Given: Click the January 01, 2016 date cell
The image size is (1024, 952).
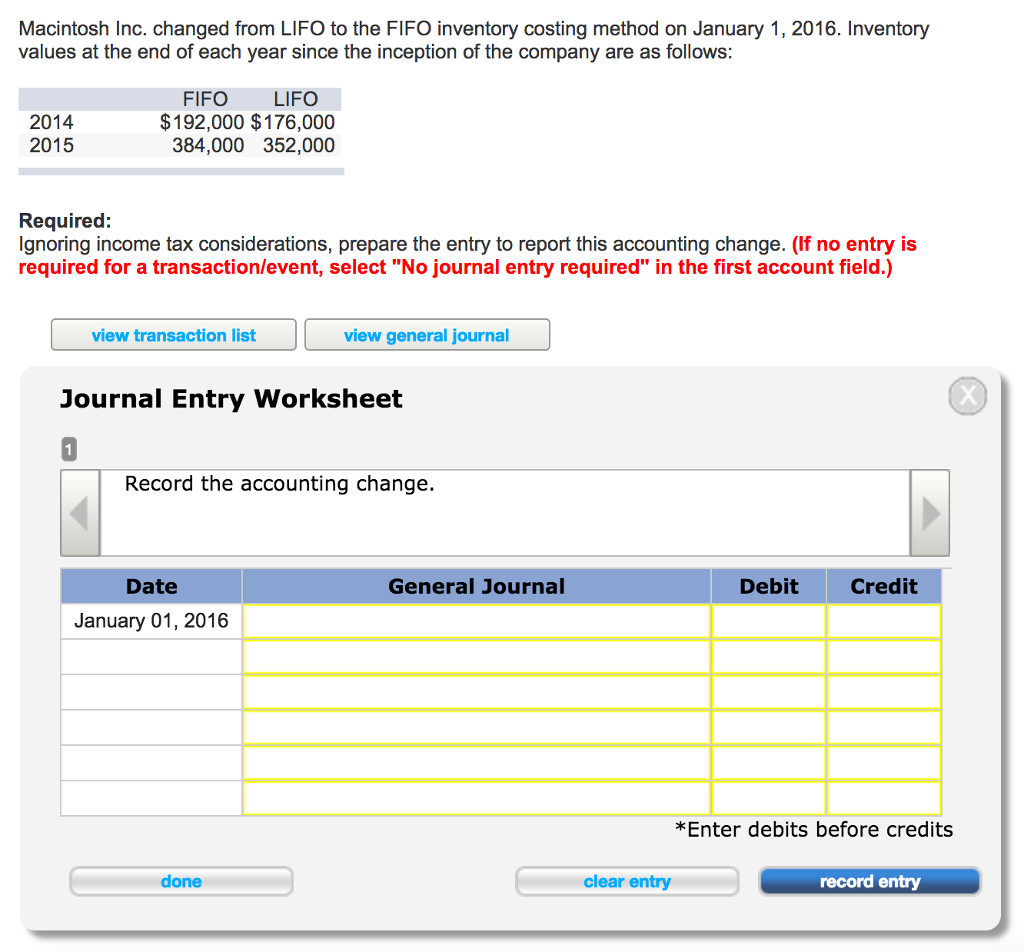Looking at the screenshot, I should click(x=152, y=621).
